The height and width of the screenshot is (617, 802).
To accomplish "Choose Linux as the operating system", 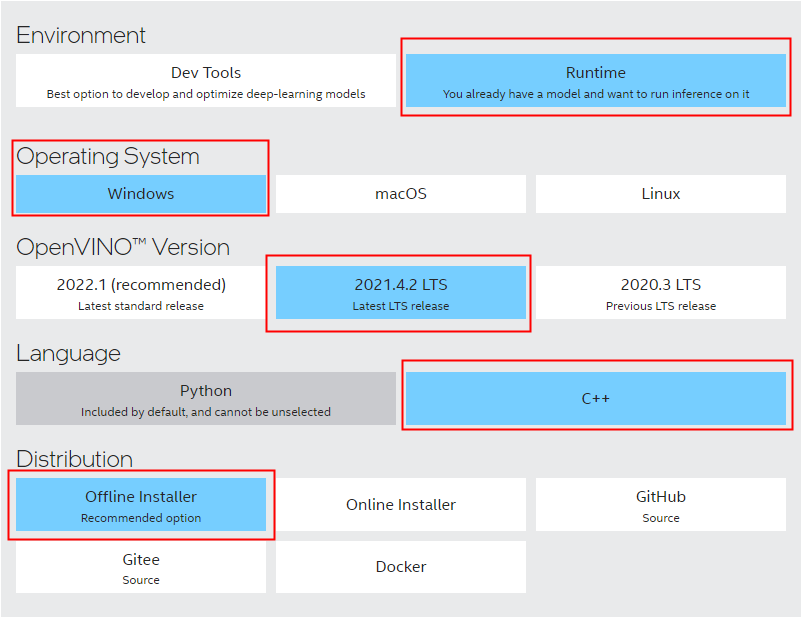I will coord(661,194).
